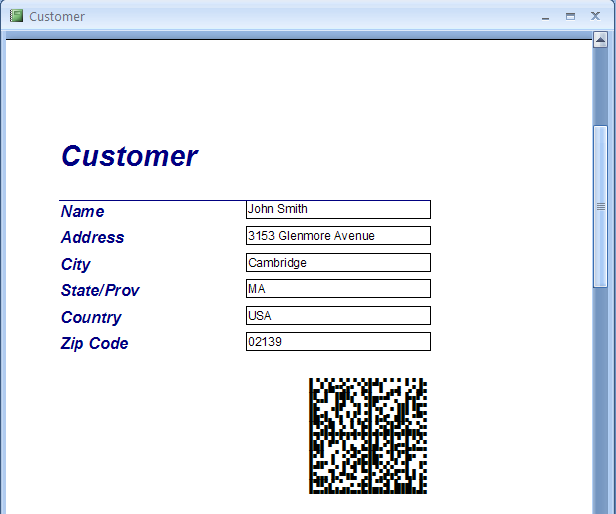This screenshot has width=616, height=514.
Task: Click the Data Matrix barcode image
Action: [x=368, y=436]
